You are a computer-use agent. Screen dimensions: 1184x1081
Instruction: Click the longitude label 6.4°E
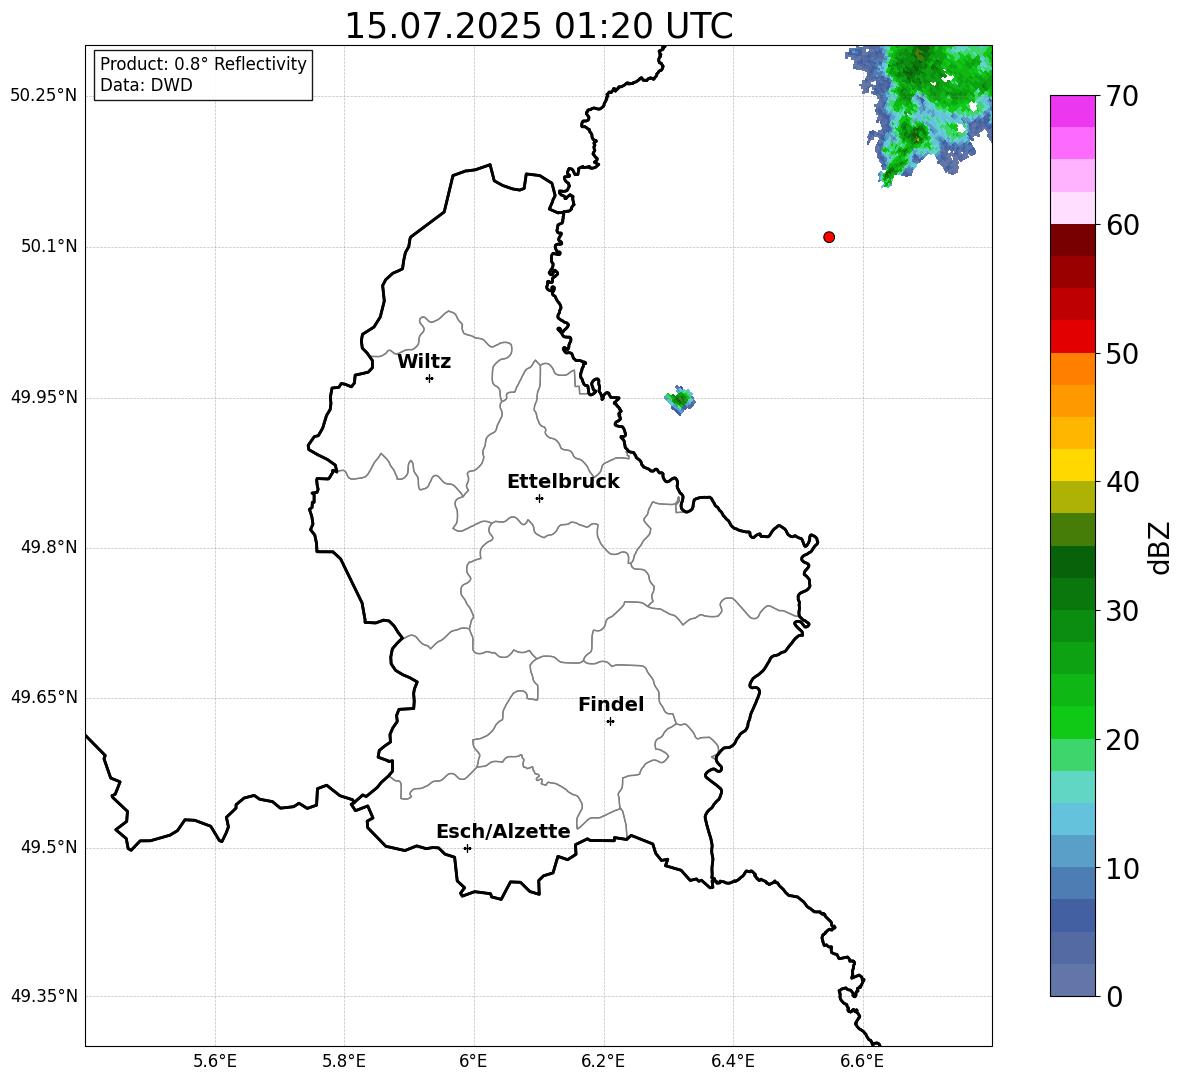tap(733, 1061)
